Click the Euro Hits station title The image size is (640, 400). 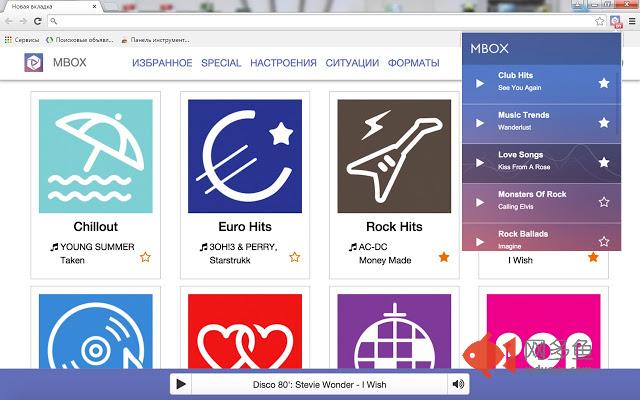click(245, 227)
